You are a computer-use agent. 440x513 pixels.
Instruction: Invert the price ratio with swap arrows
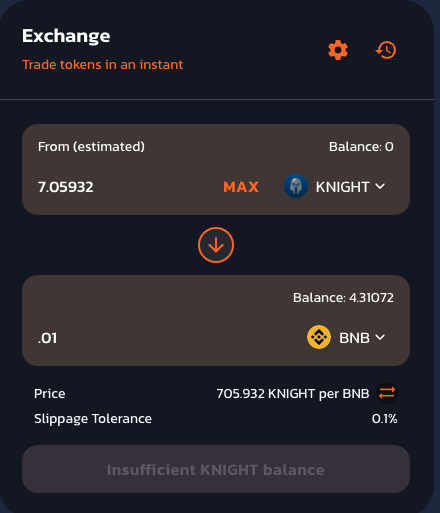pyautogui.click(x=387, y=393)
